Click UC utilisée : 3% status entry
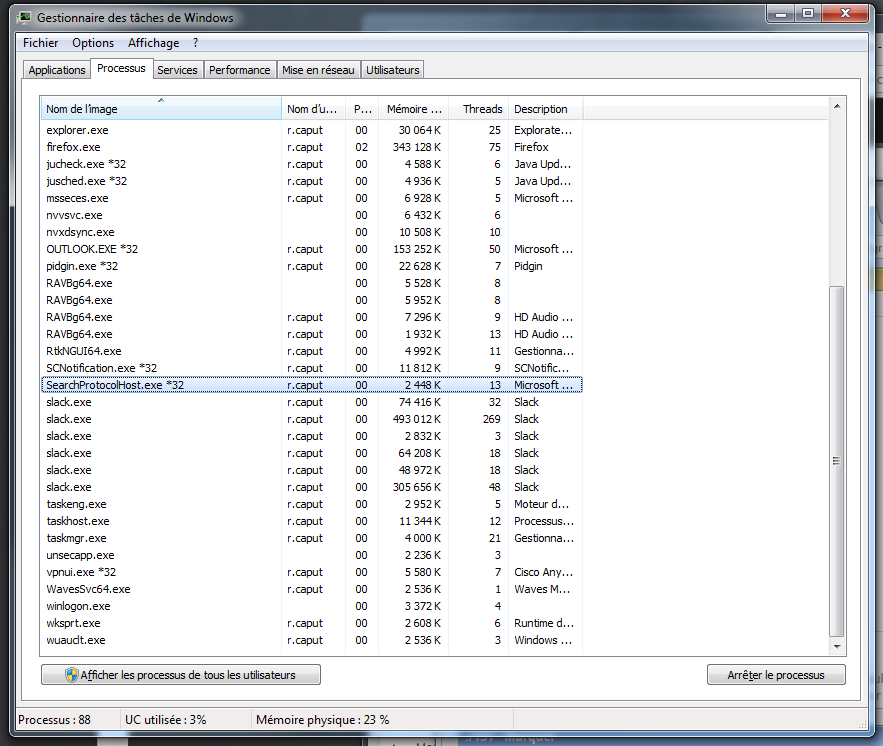The height and width of the screenshot is (746, 883). (166, 720)
